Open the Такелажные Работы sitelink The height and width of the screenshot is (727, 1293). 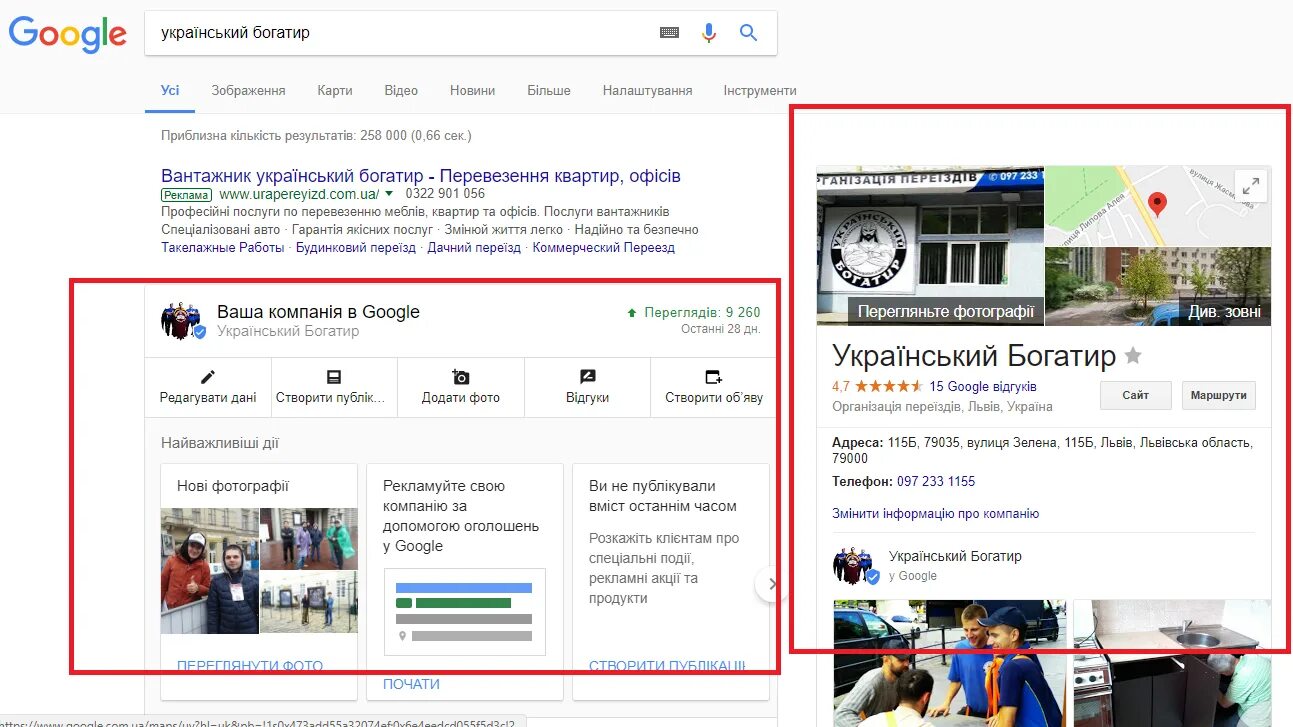tap(223, 248)
